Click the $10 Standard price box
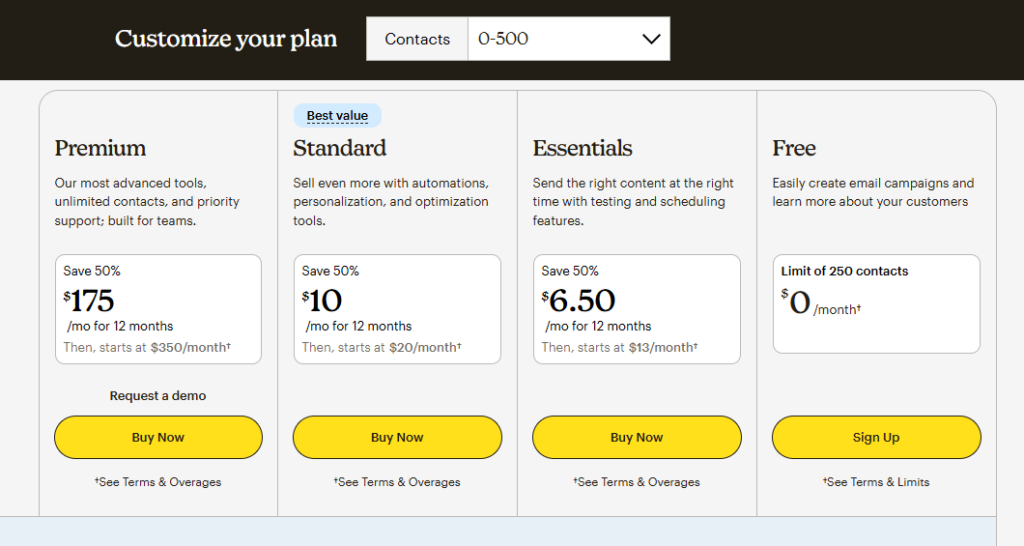The image size is (1024, 546). [397, 309]
